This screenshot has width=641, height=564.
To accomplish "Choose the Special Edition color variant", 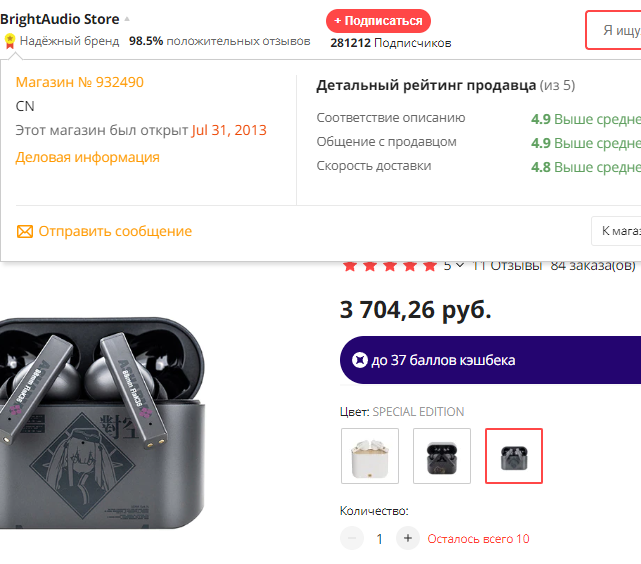I will tap(514, 456).
